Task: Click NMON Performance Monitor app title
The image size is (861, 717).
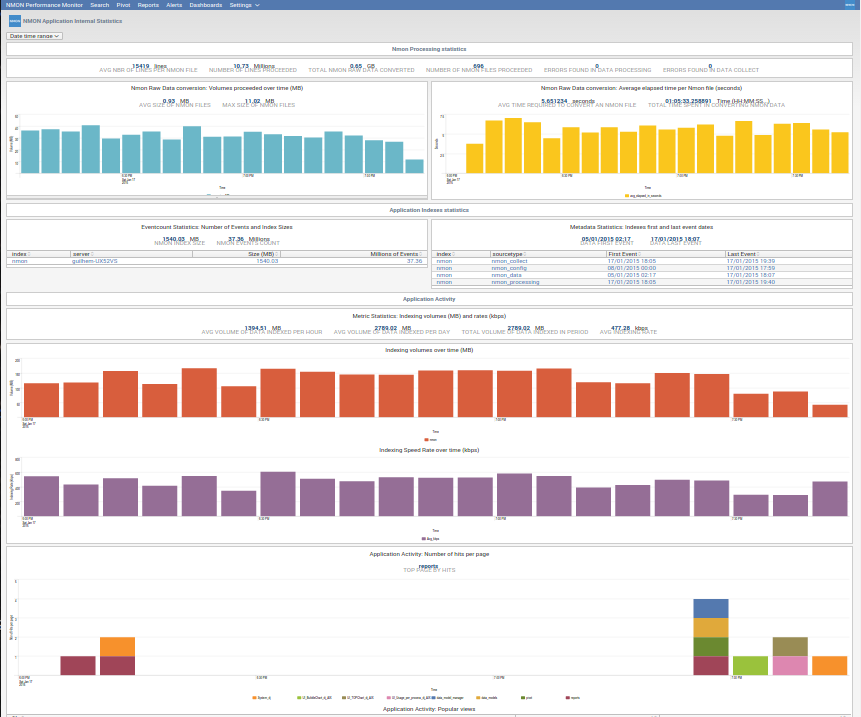Action: (44, 5)
